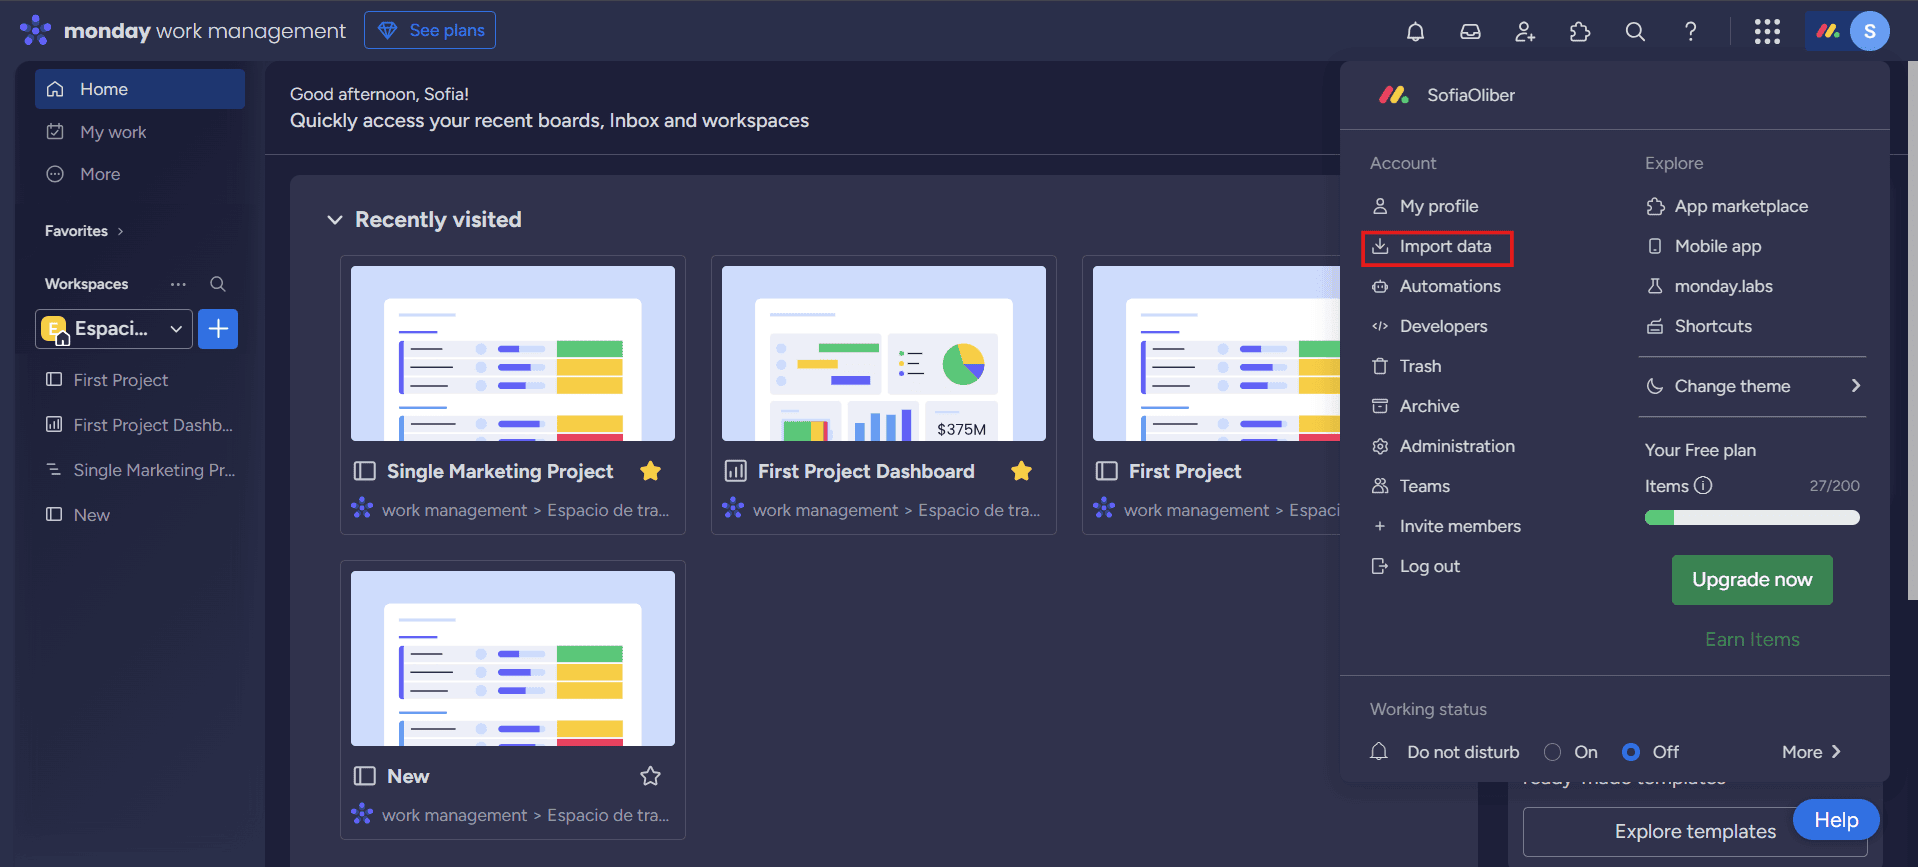Image resolution: width=1918 pixels, height=867 pixels.
Task: Click the Upgrade now button
Action: (1751, 580)
